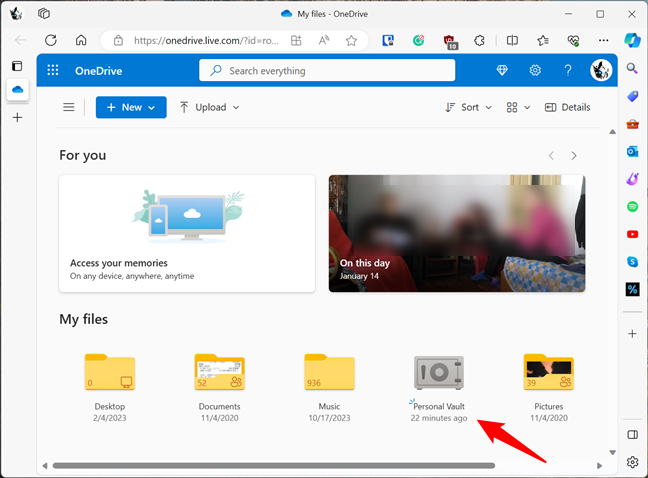The image size is (648, 478).
Task: Open the Access your memories card
Action: (187, 233)
